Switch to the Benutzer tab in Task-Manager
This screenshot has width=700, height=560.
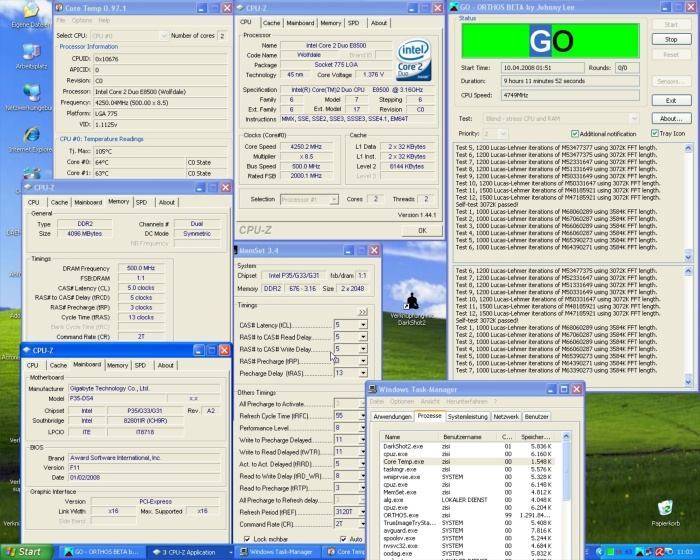pos(536,416)
